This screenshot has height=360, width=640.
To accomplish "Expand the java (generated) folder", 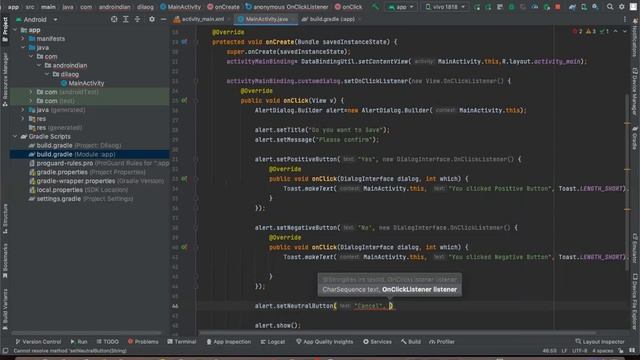I will coord(23,110).
